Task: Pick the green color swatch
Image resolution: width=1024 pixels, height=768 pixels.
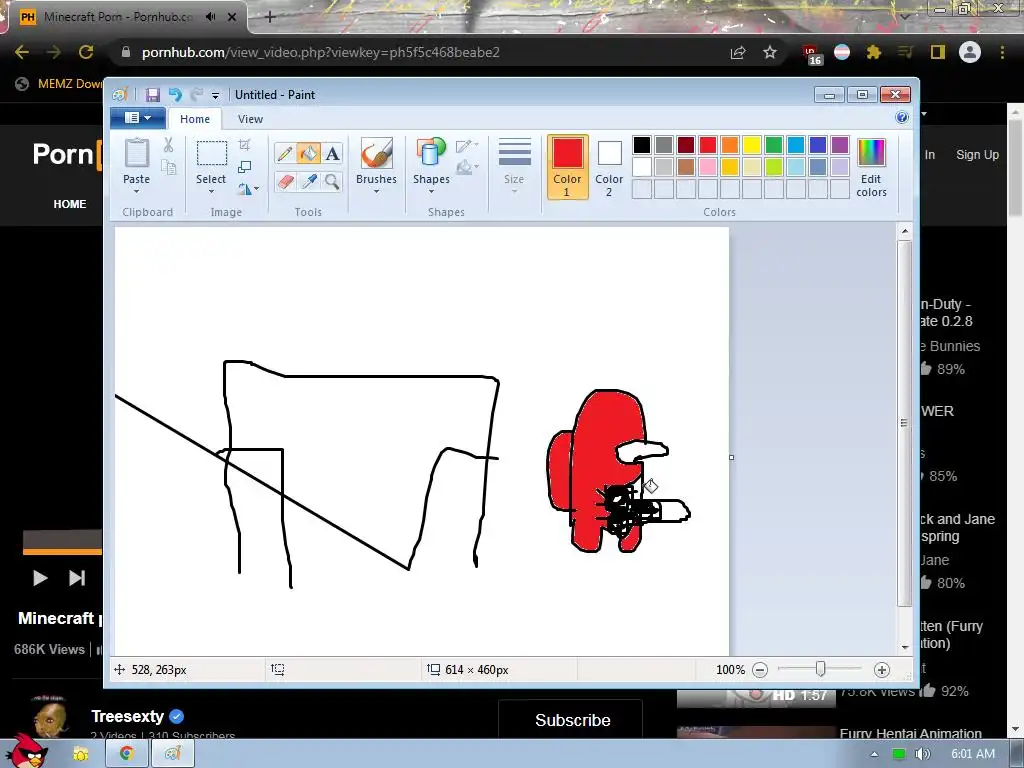Action: [774, 145]
